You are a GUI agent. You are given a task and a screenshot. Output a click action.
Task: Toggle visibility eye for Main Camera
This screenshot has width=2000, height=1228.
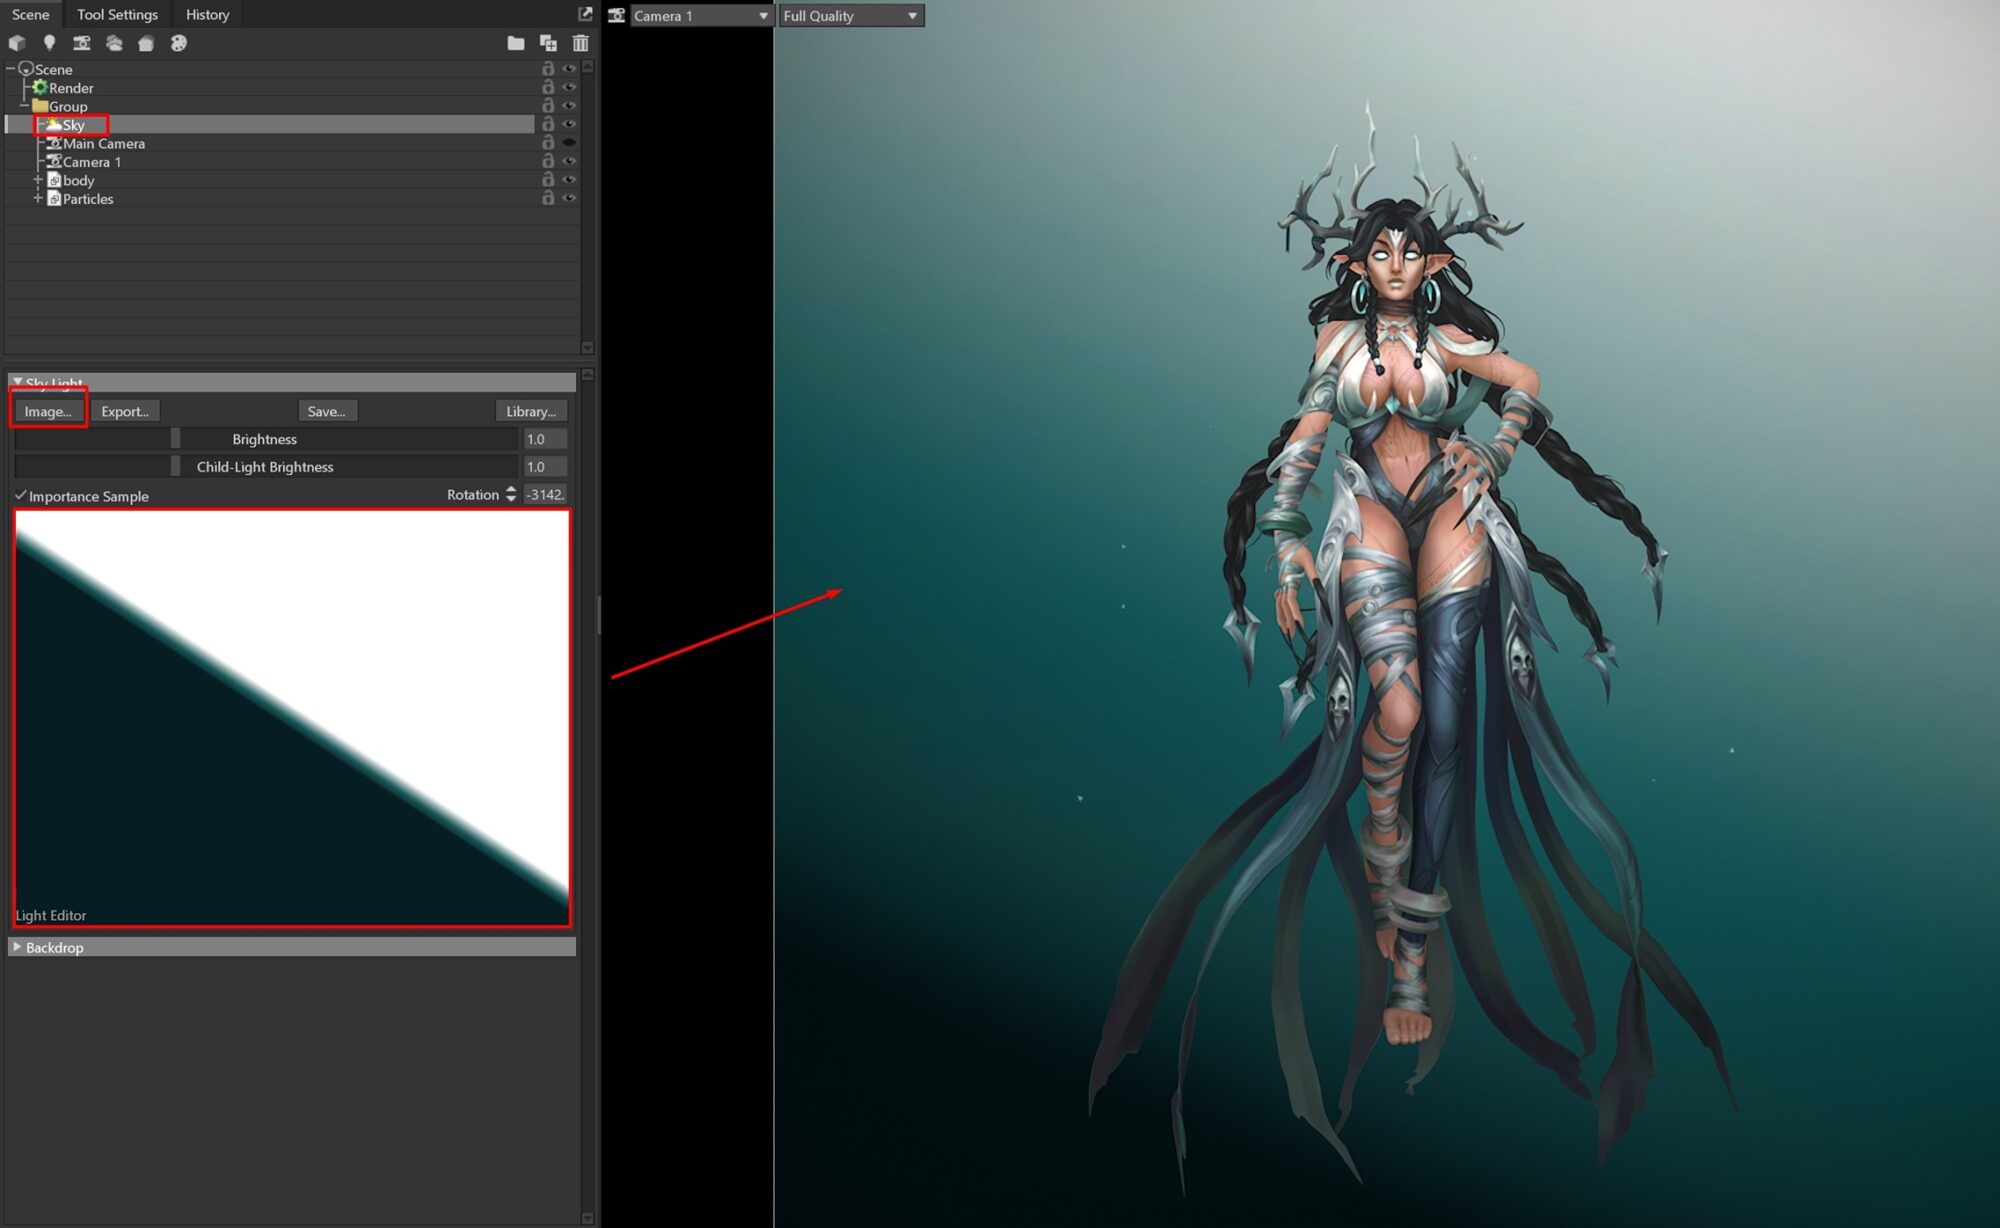tap(569, 143)
